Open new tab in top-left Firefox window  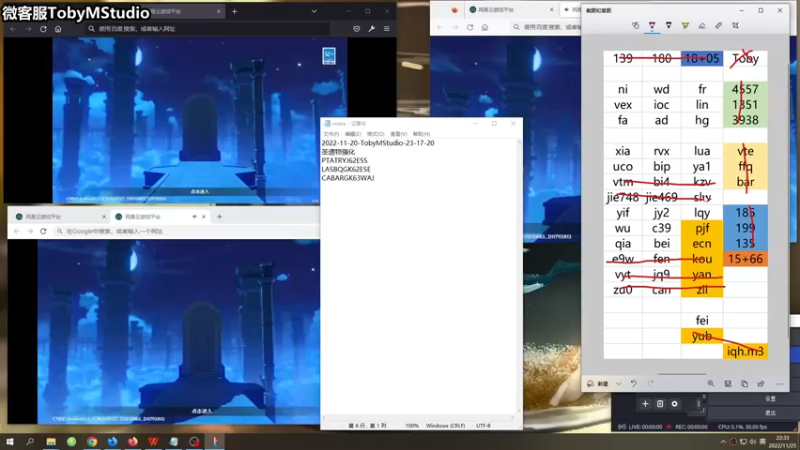coord(235,11)
